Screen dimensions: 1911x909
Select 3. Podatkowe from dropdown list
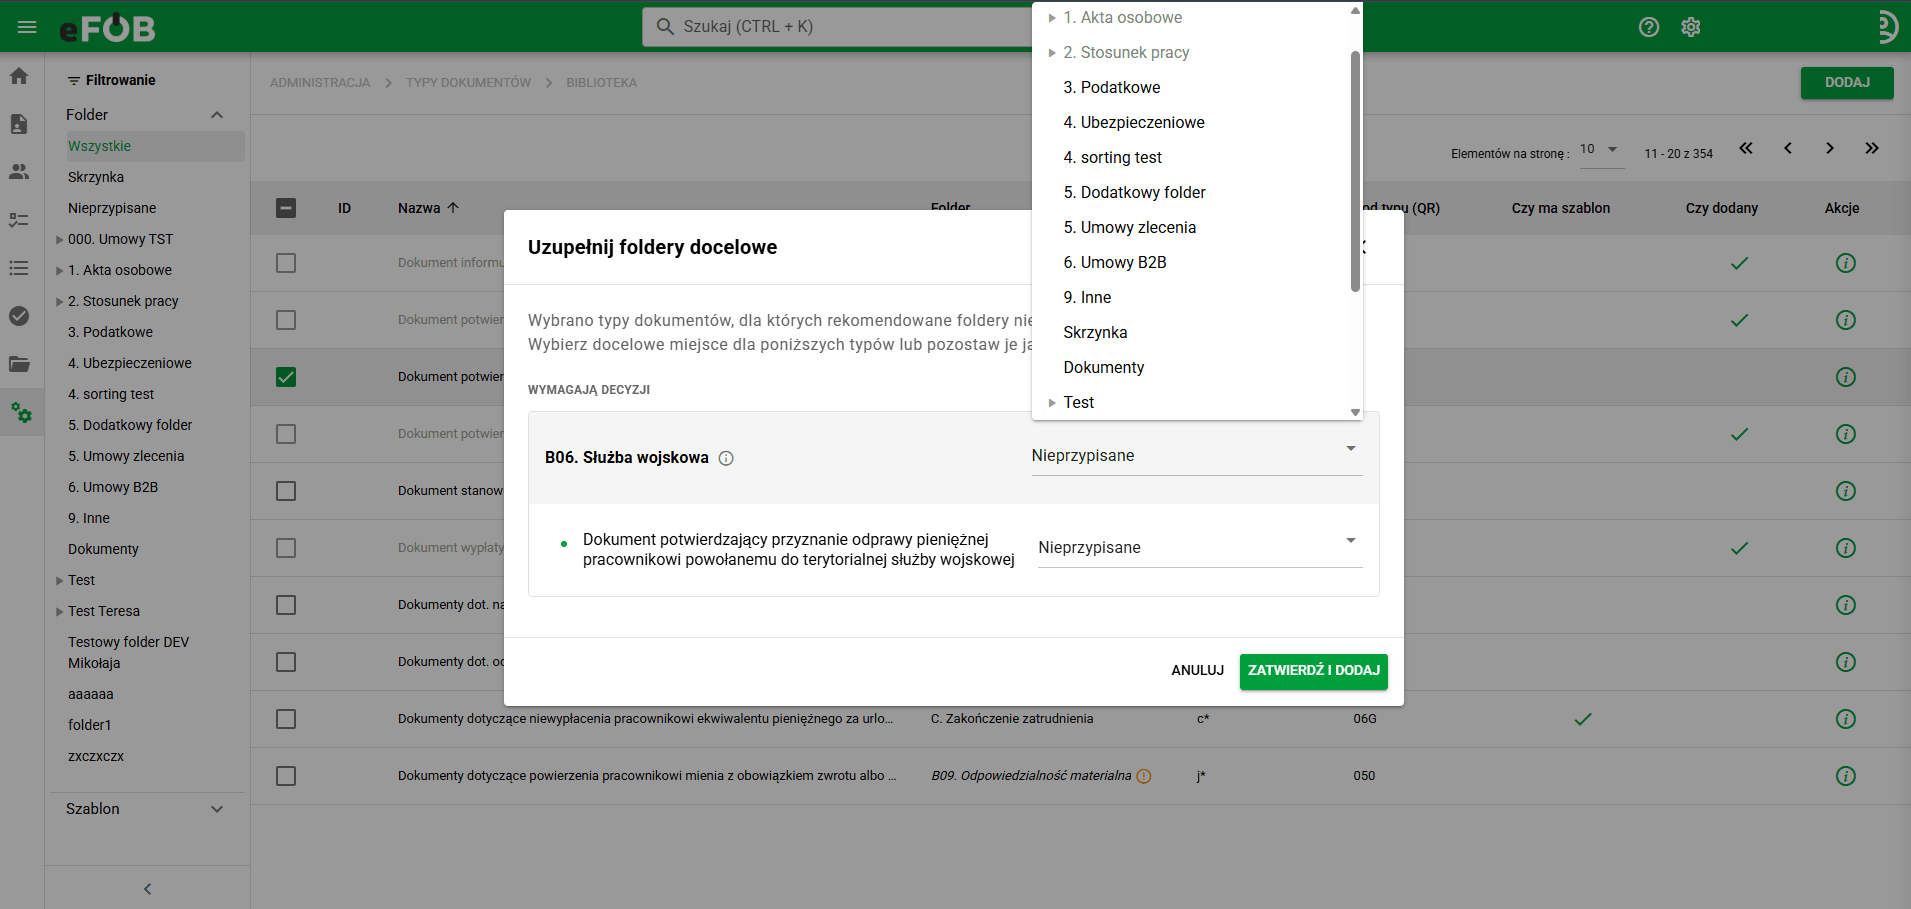pos(1112,88)
